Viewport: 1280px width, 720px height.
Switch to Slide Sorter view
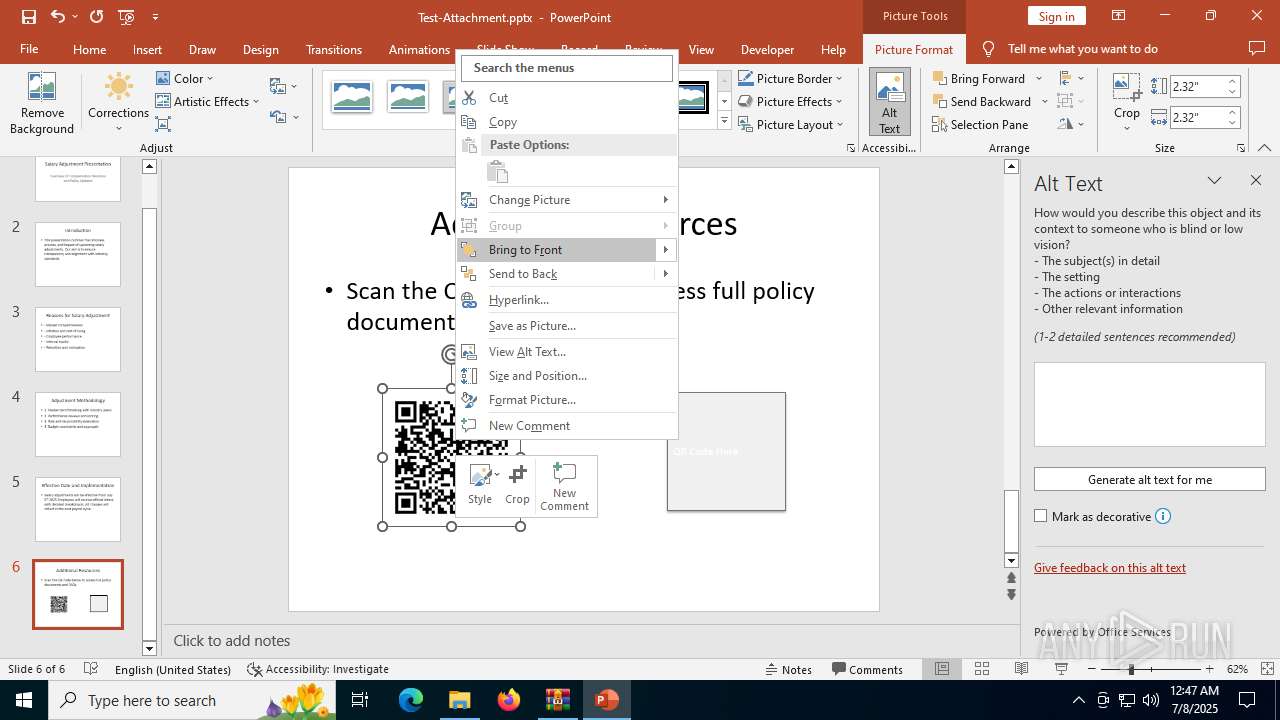click(982, 669)
